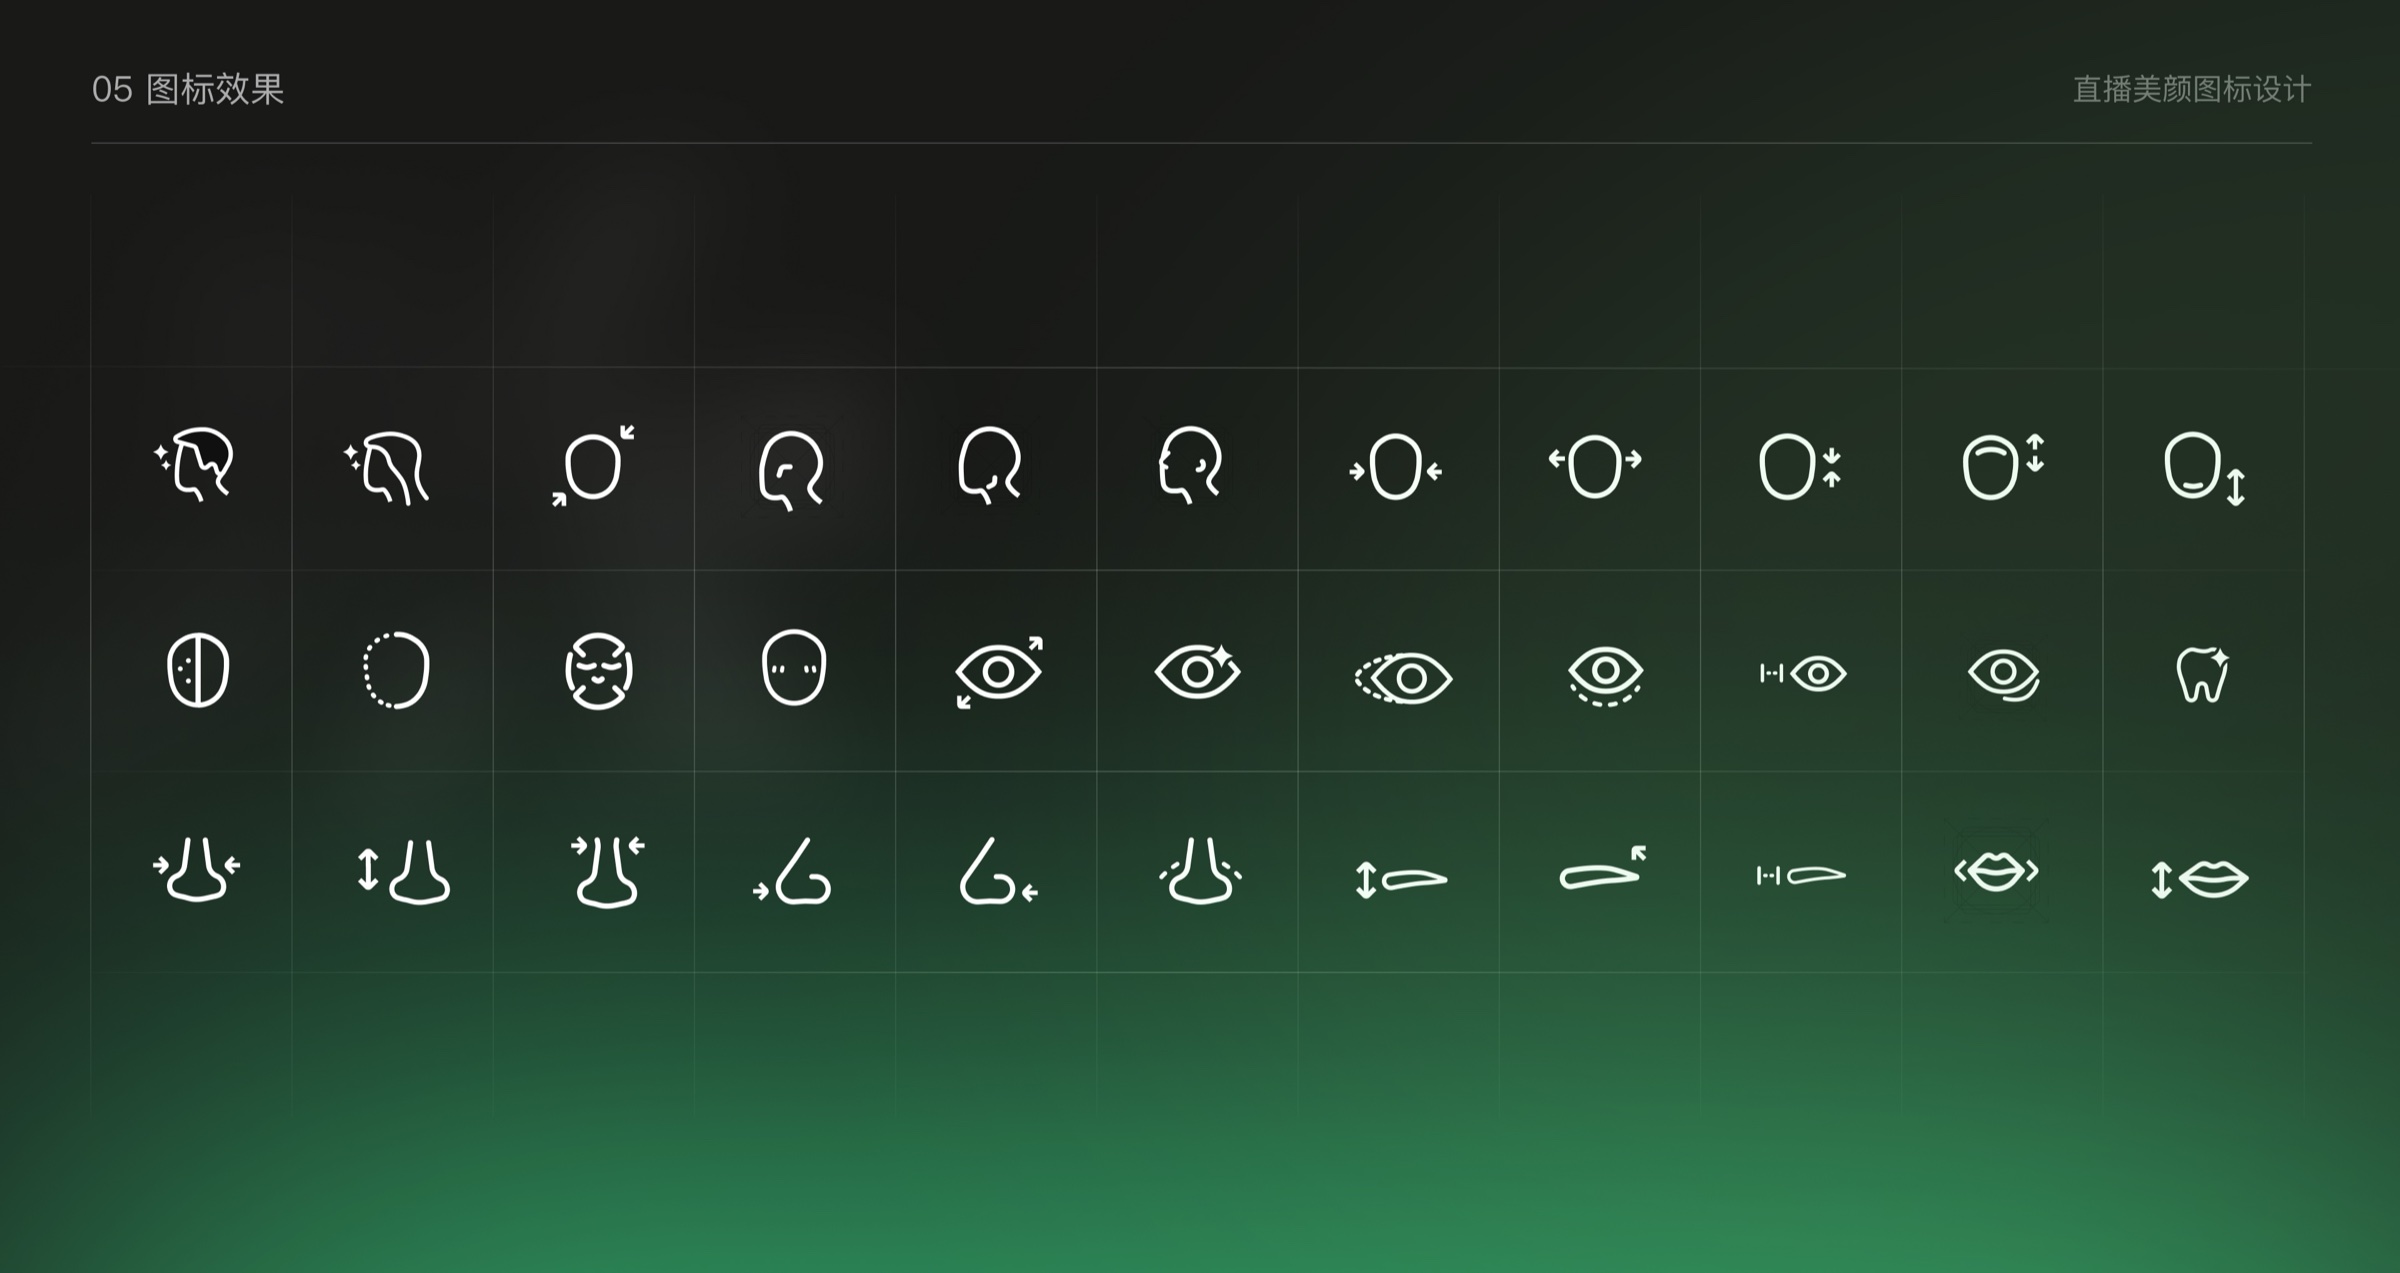Select the dotted outline face contour icon
This screenshot has width=2400, height=1273.
(x=396, y=670)
